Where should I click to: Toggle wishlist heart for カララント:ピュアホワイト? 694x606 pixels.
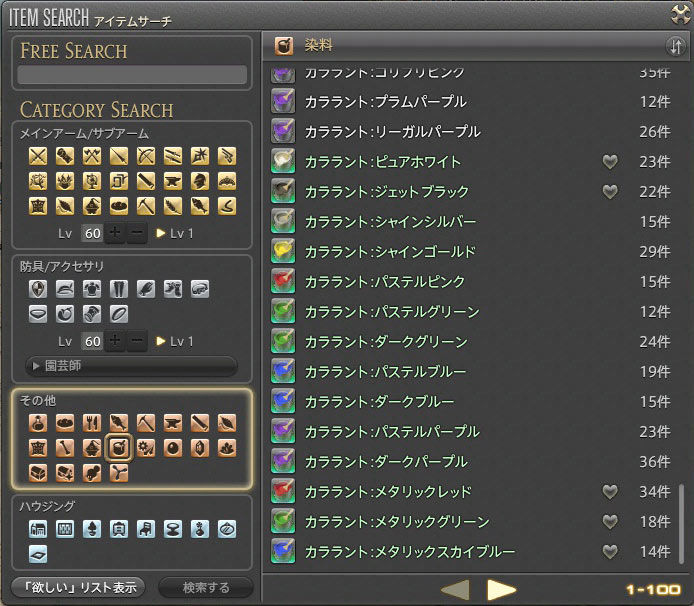click(x=610, y=162)
